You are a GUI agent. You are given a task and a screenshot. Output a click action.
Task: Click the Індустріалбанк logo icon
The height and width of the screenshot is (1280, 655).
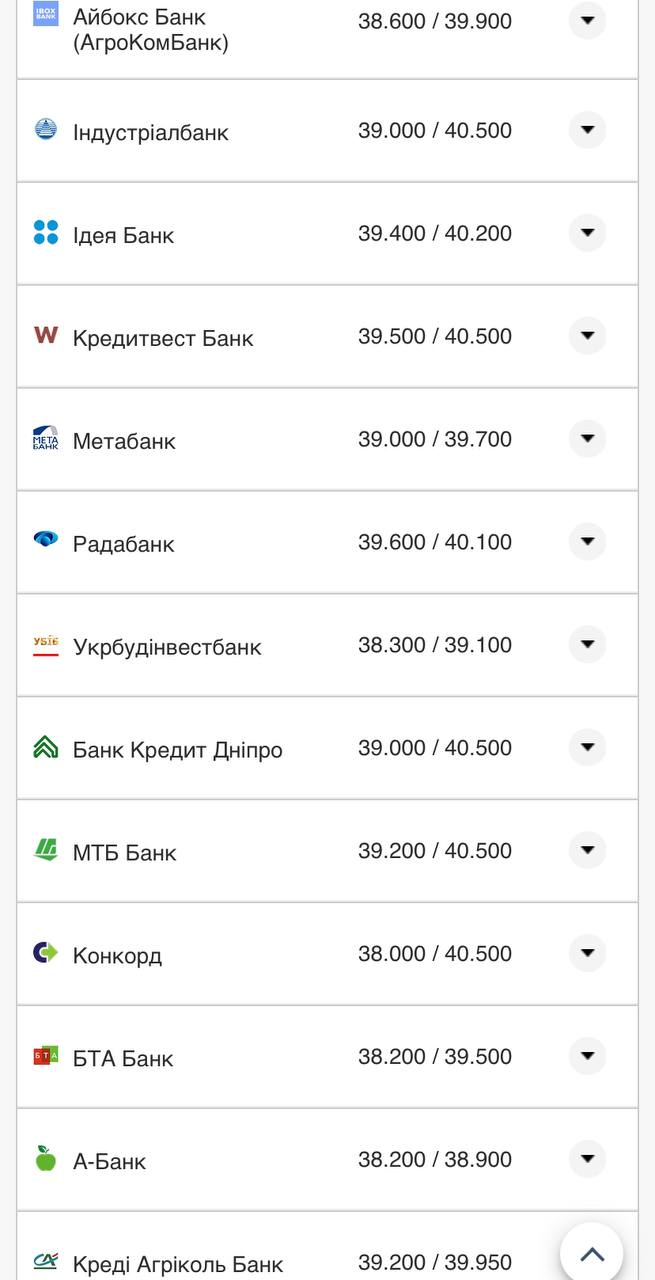(x=46, y=129)
